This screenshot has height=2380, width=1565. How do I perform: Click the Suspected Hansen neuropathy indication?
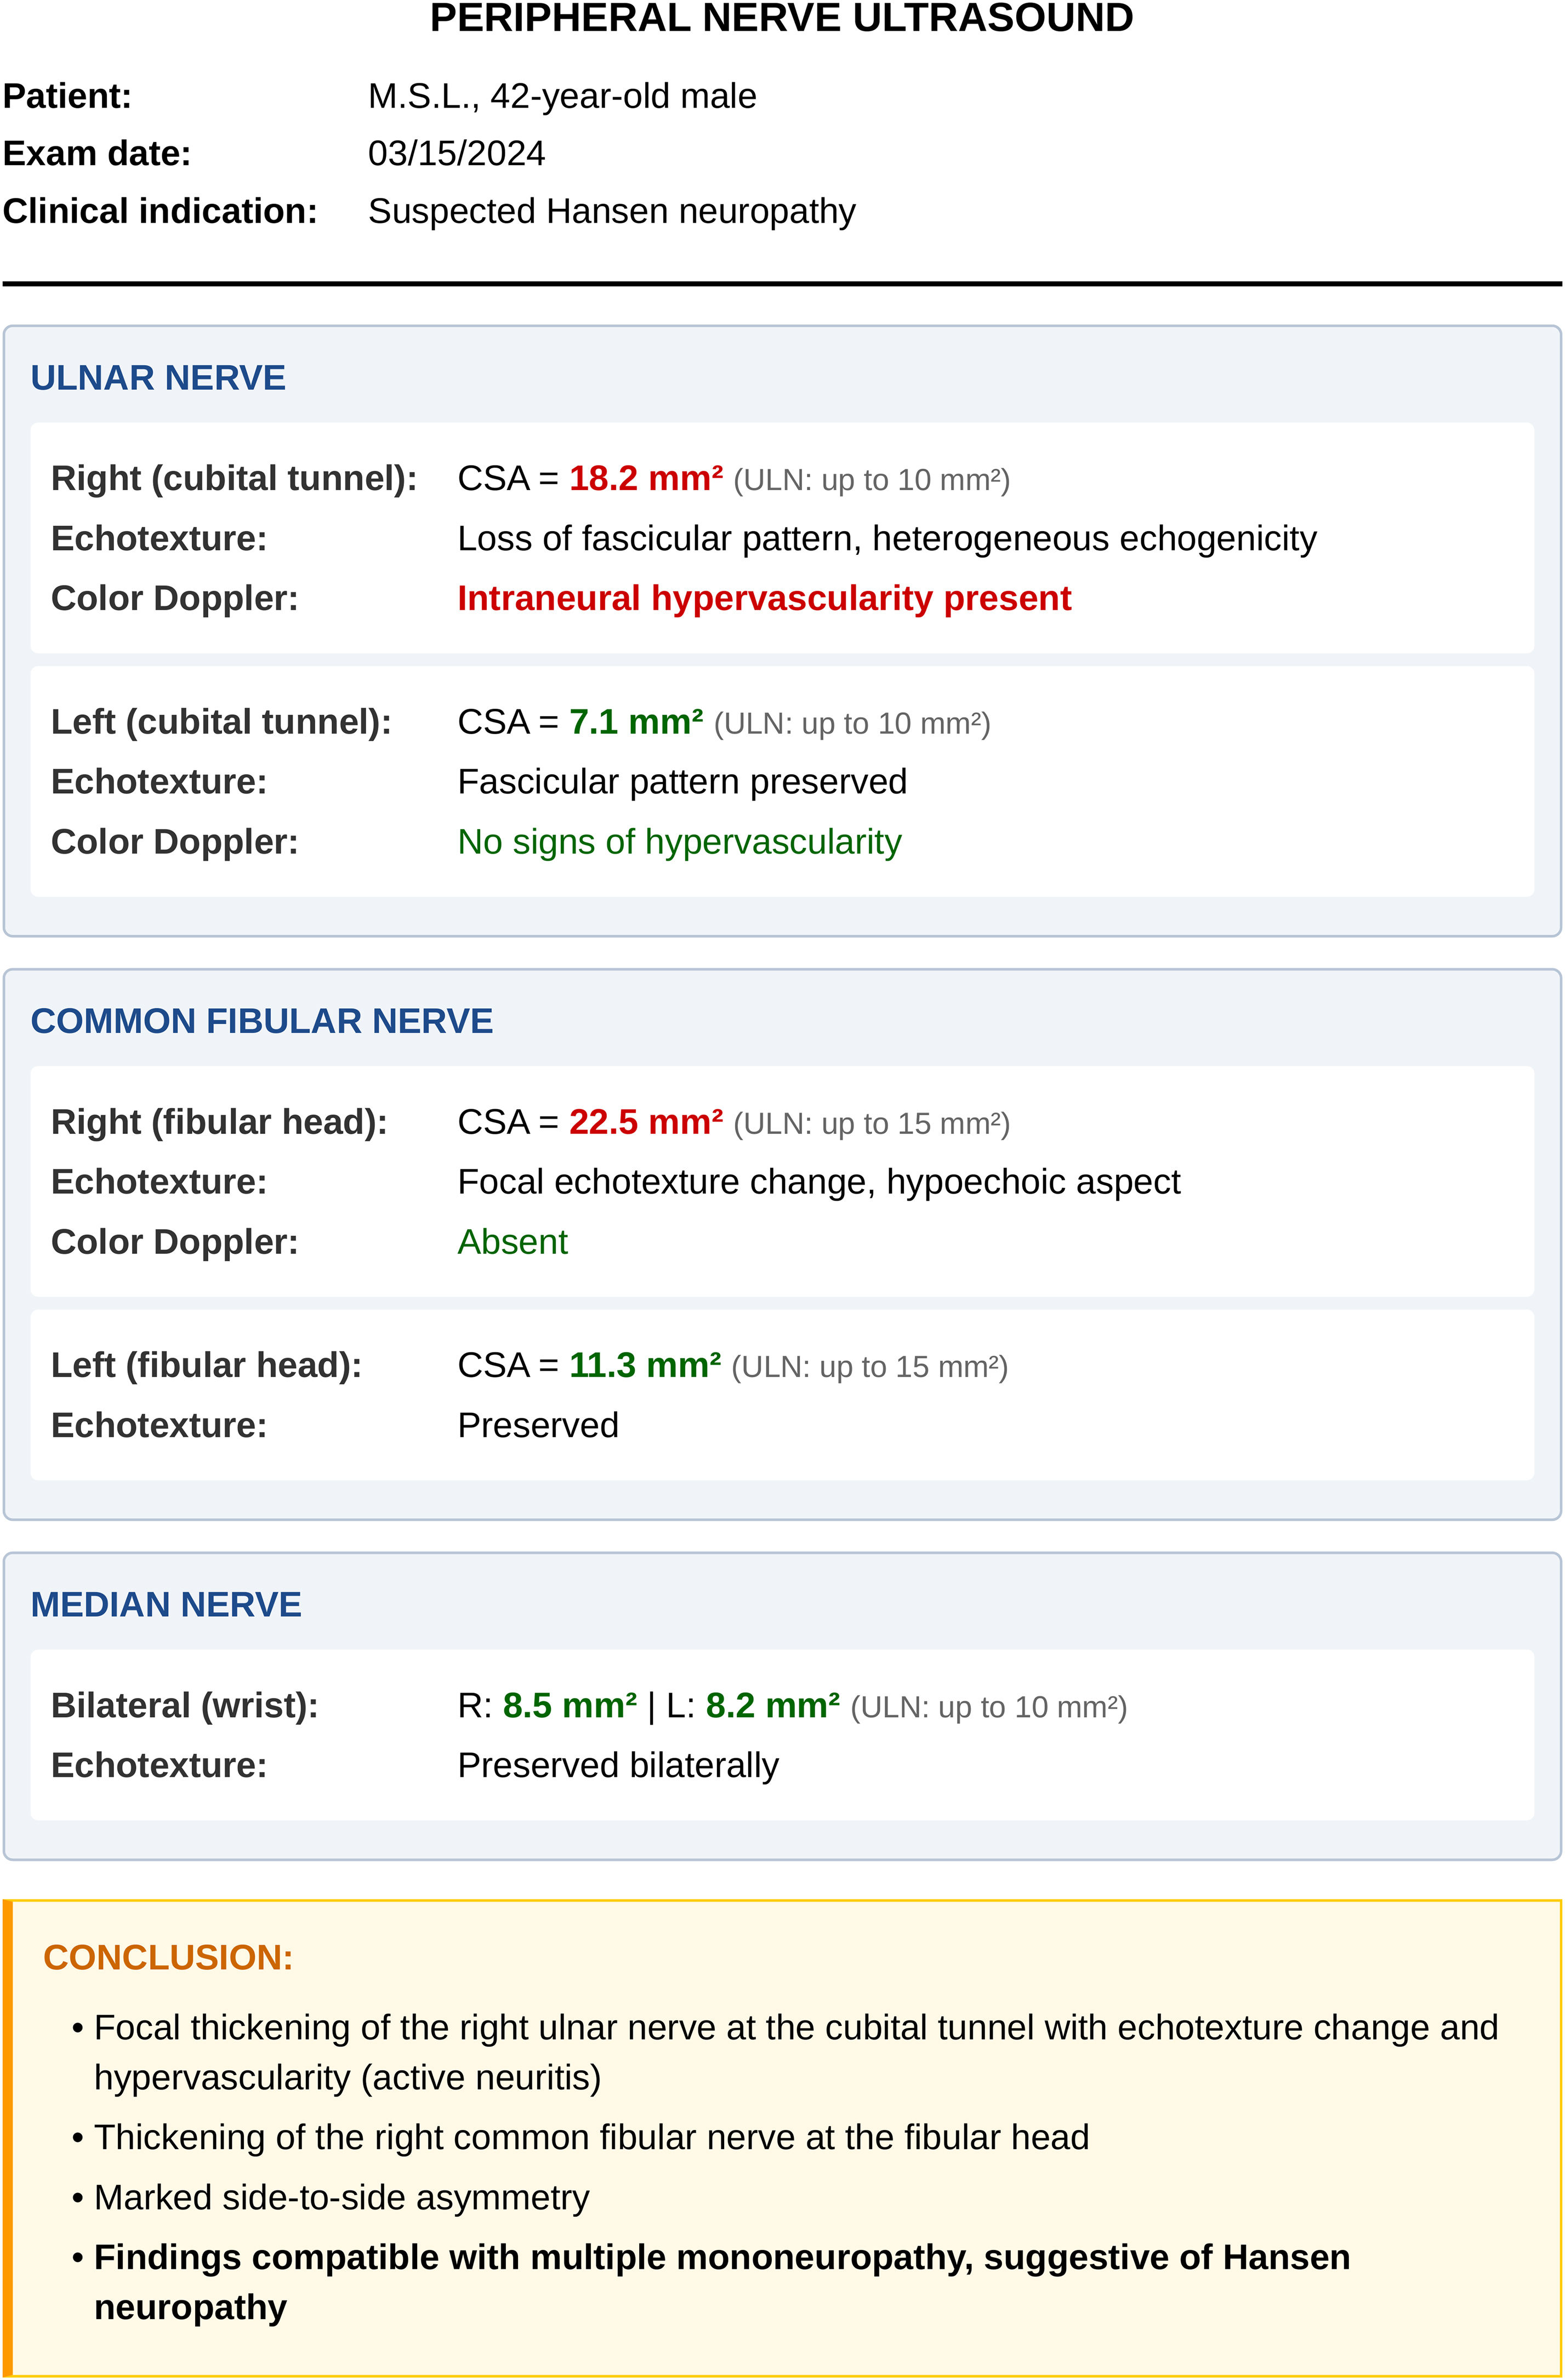point(611,211)
